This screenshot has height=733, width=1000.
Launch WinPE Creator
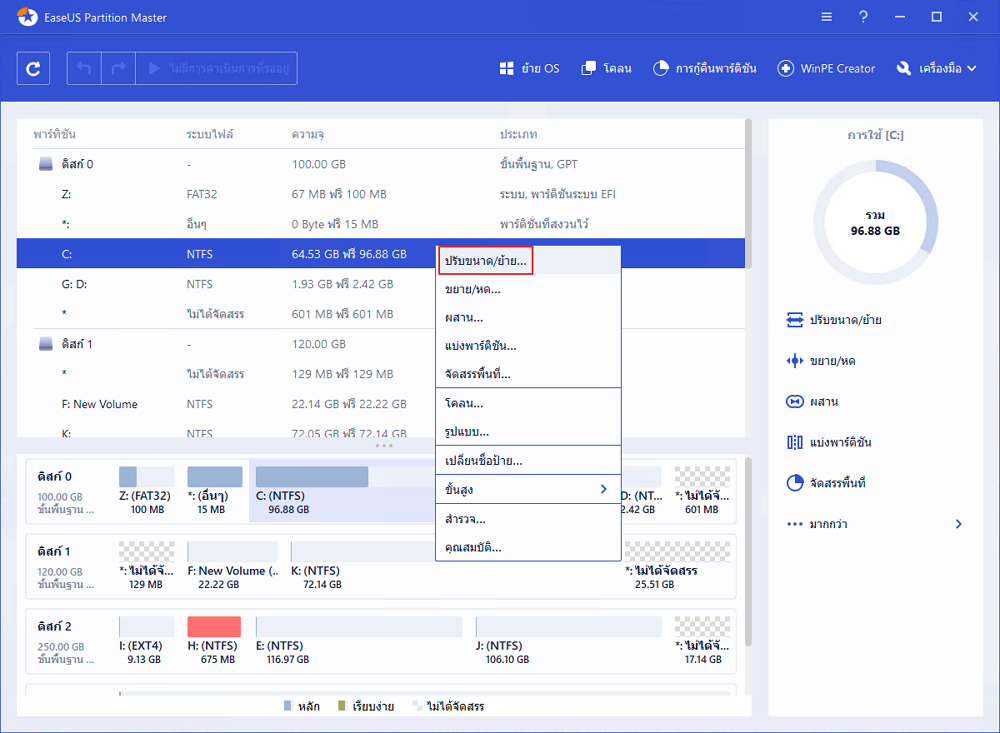[826, 68]
